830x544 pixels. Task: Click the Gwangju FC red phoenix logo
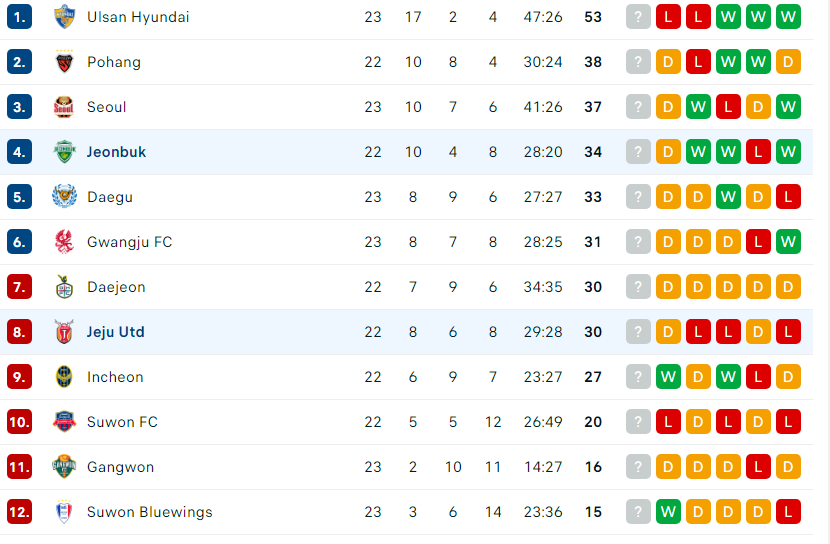tap(65, 242)
